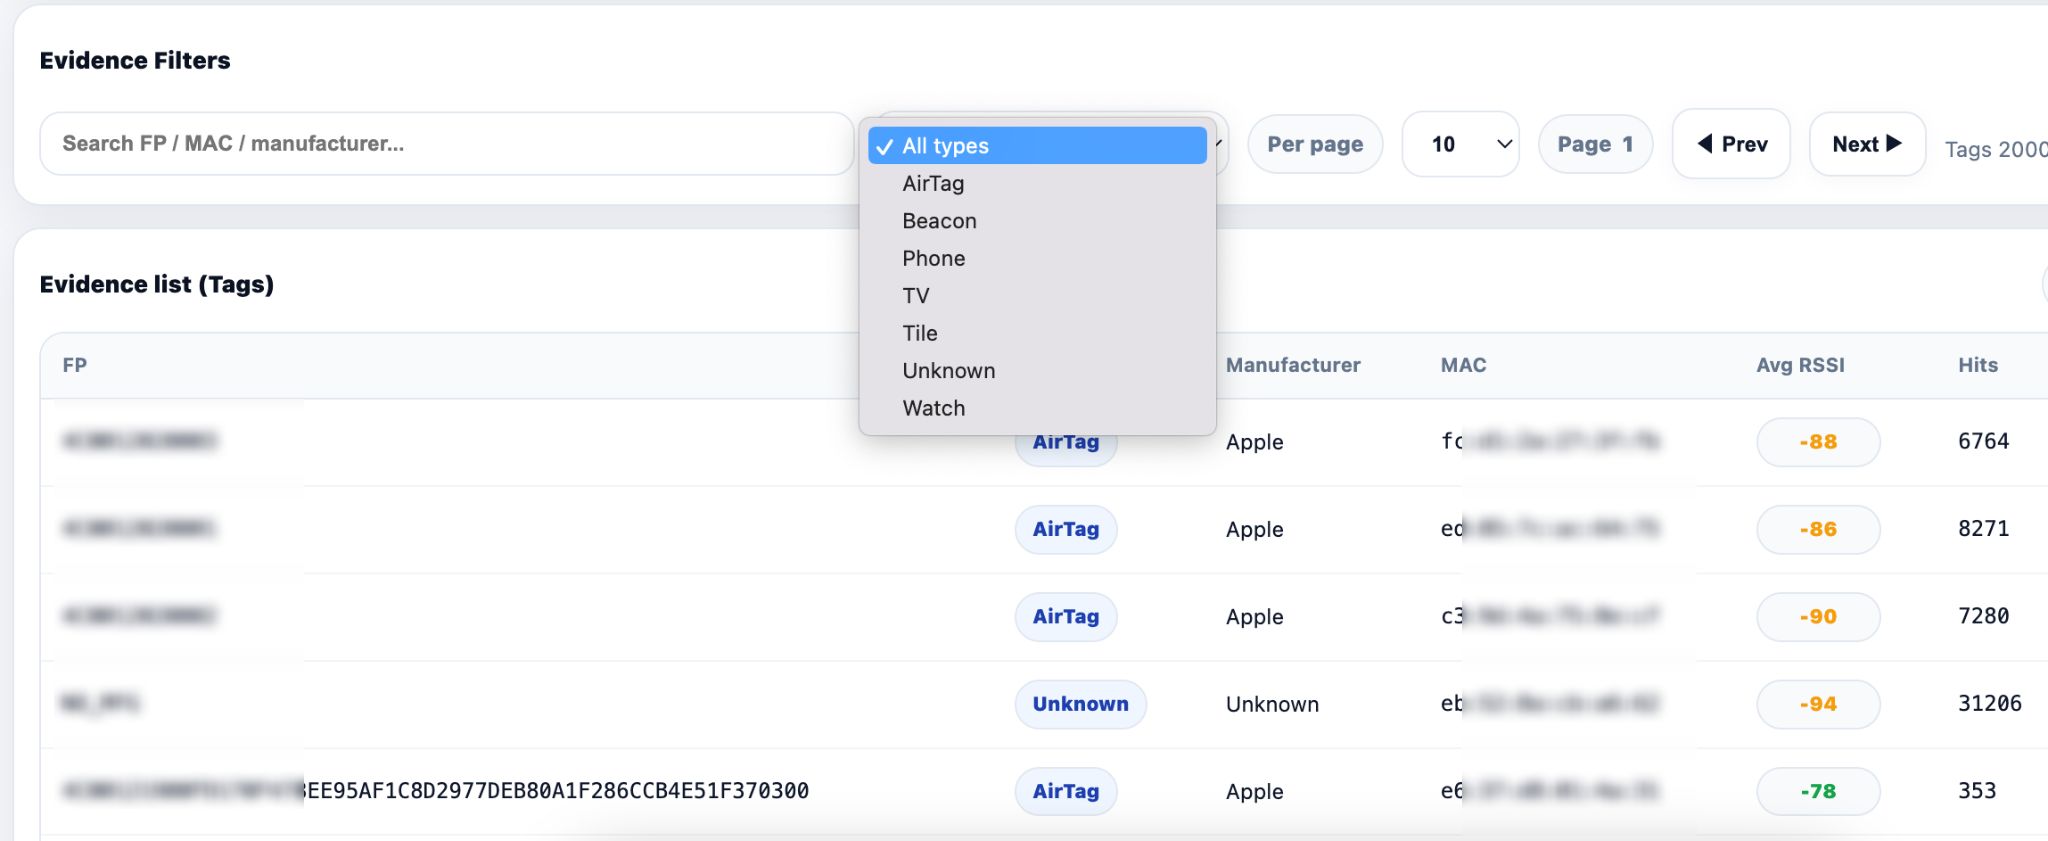Click the -94 Avg RSSI badge
Screen dimensions: 2048x841
tap(1817, 704)
